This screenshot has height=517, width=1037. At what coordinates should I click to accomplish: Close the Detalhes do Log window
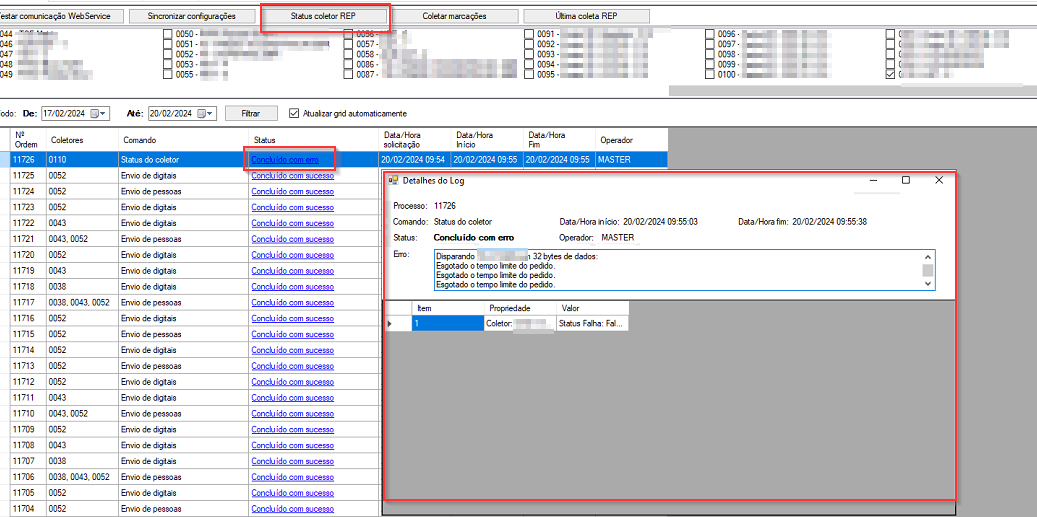pyautogui.click(x=939, y=181)
